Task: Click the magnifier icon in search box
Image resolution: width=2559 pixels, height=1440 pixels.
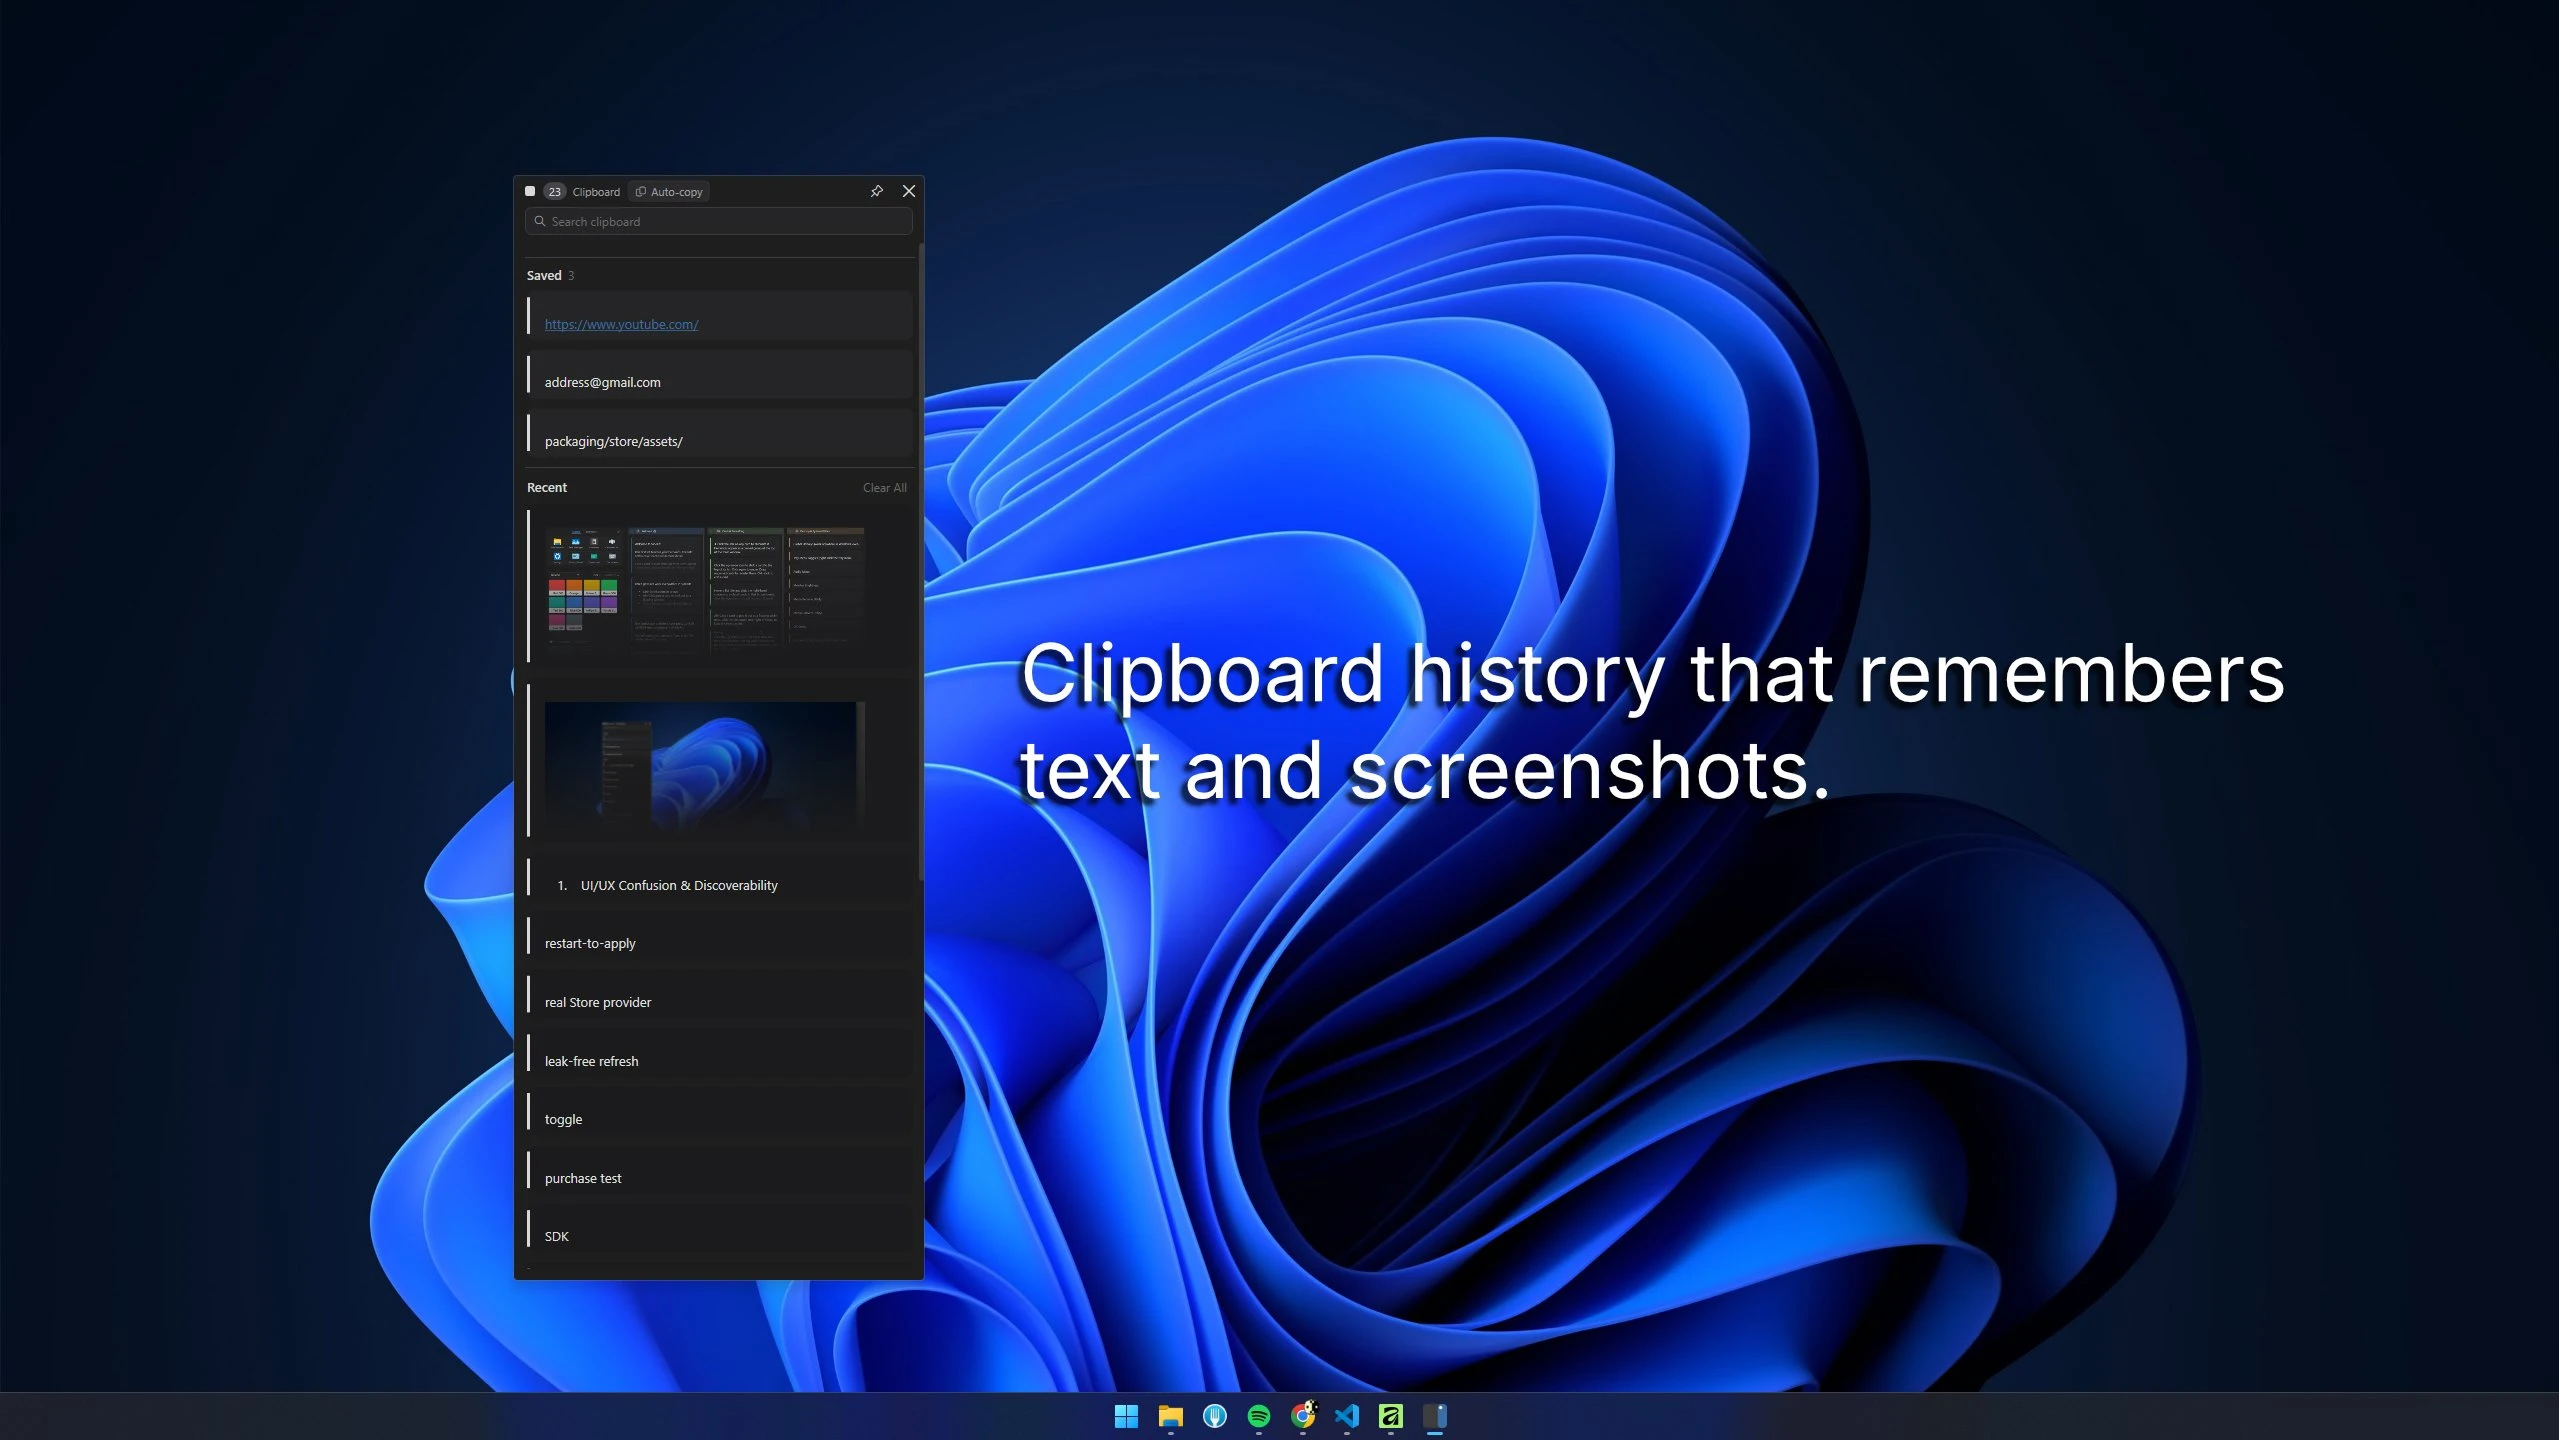Action: click(x=540, y=221)
